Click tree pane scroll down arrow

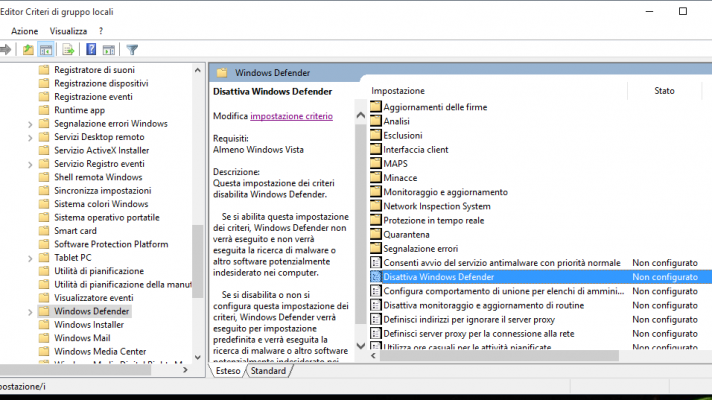(198, 357)
